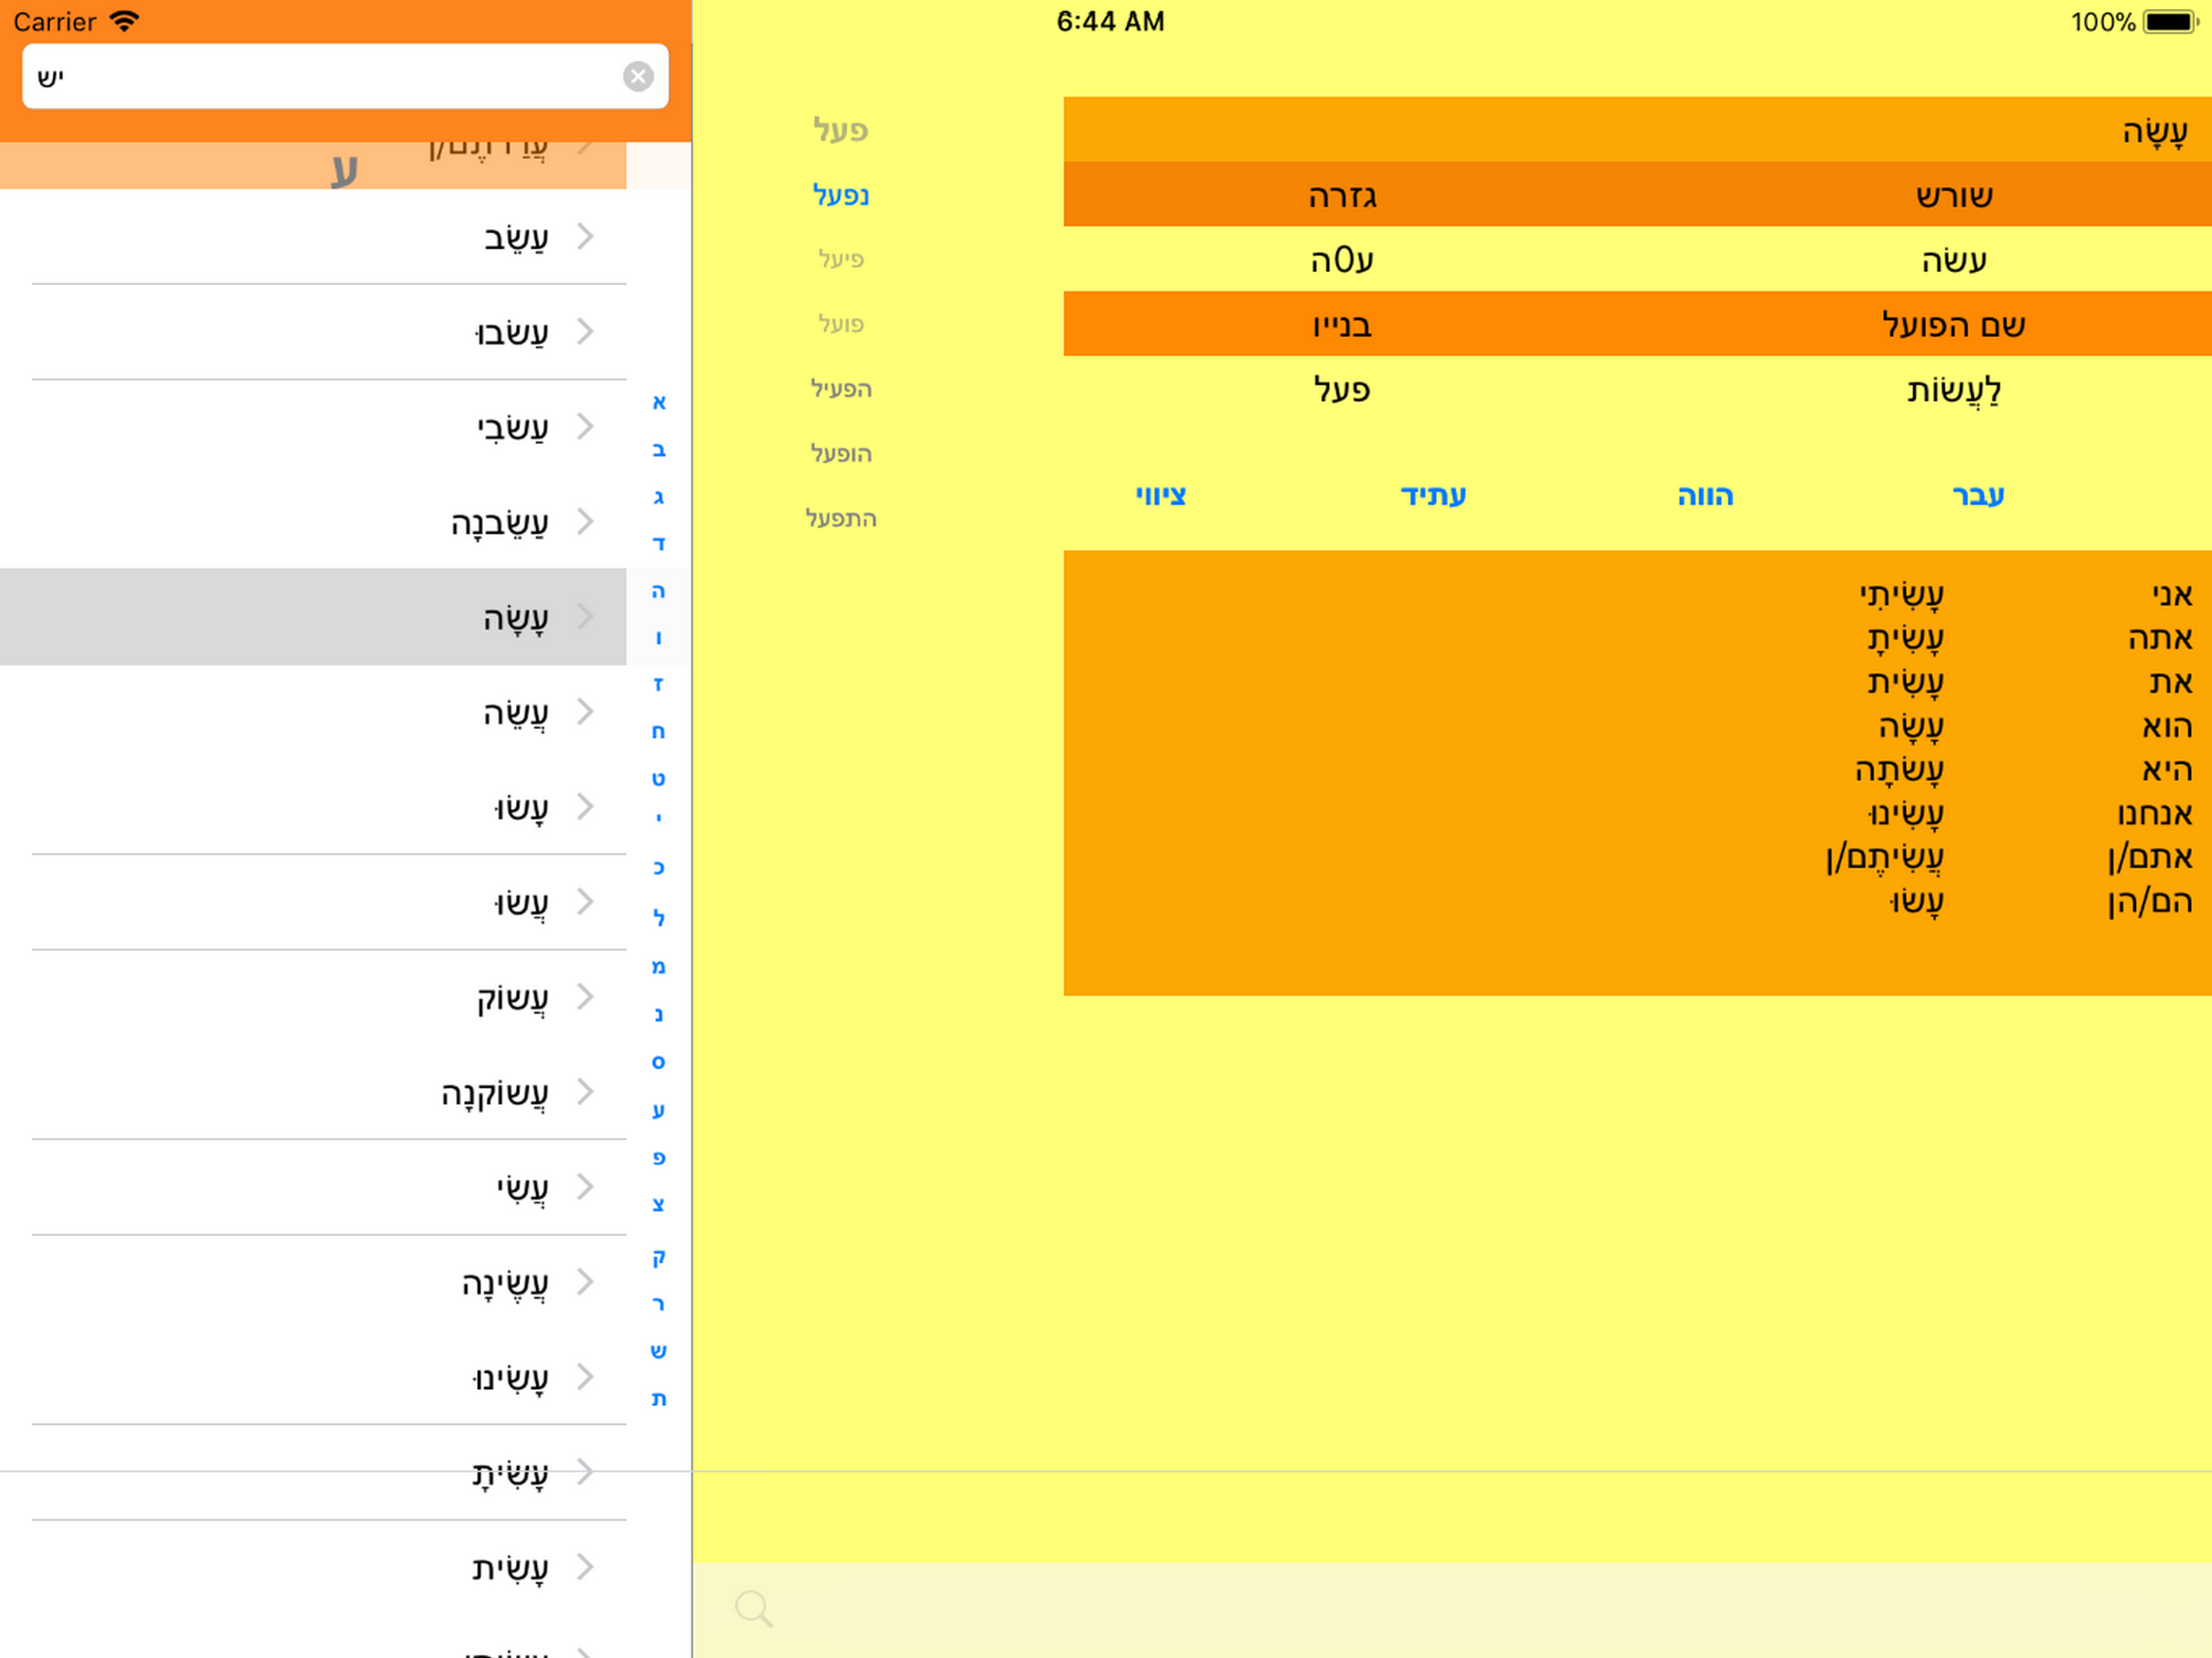Clear the search field text
The height and width of the screenshot is (1658, 2212).
[638, 76]
